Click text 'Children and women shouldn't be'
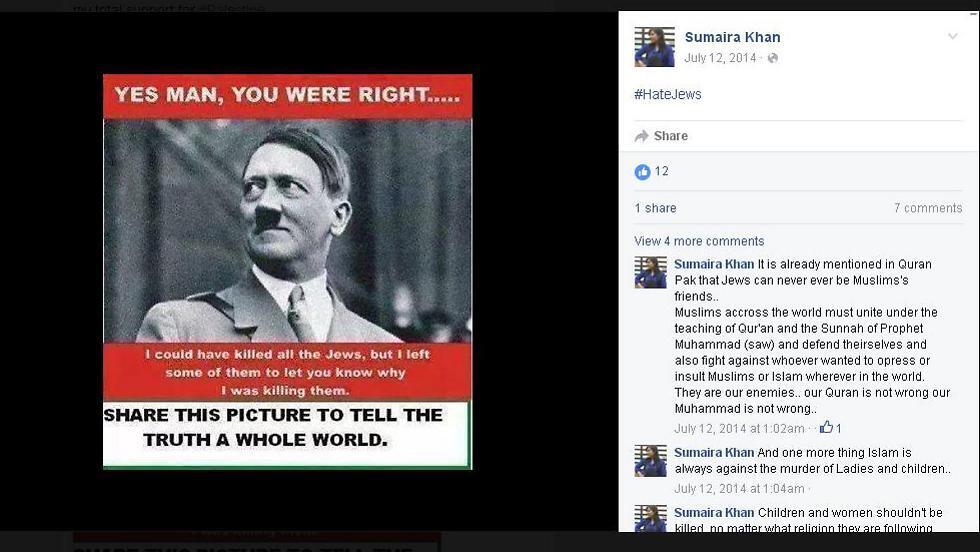980x552 pixels. point(850,513)
